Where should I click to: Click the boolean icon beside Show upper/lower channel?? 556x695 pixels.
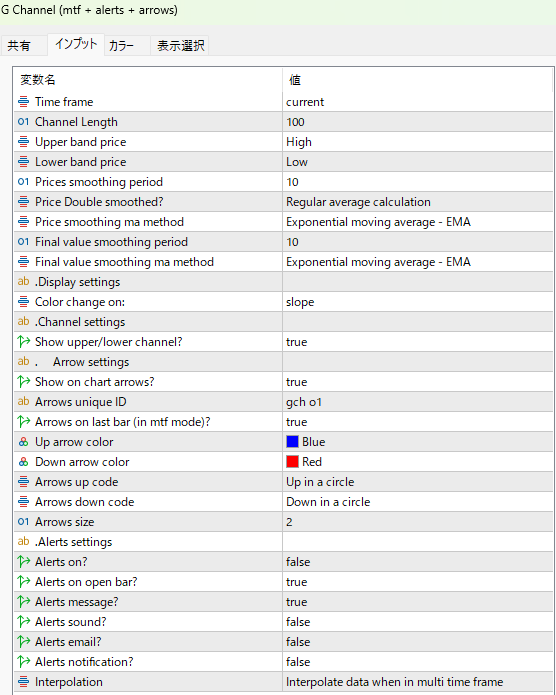click(x=23, y=342)
